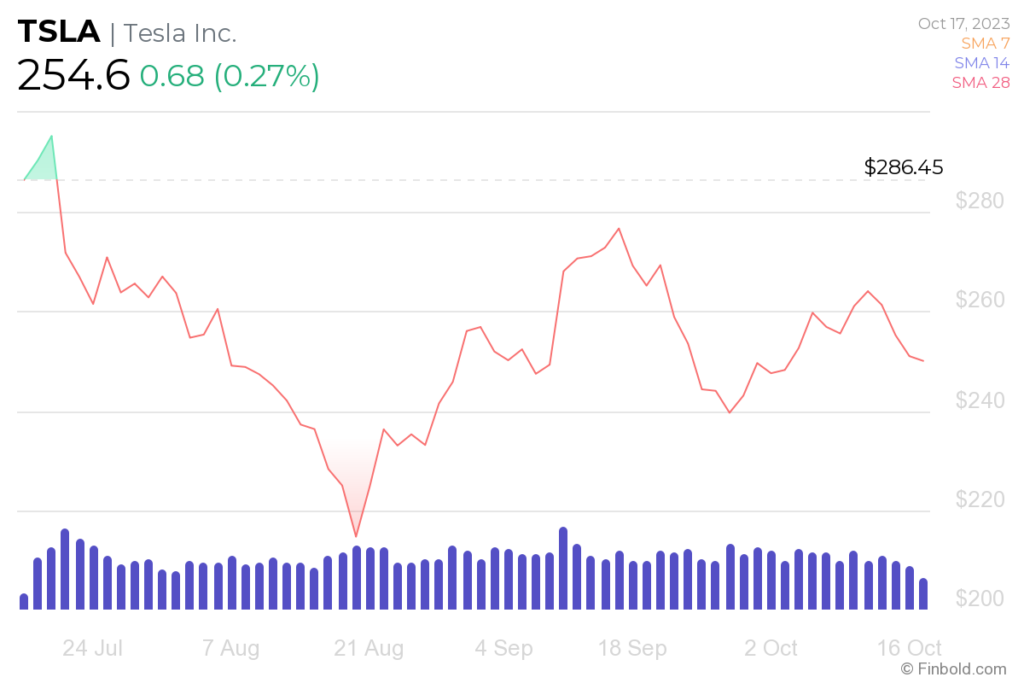Screen dimensions: 1024x683
Task: Click the 7 Aug x-axis label
Action: (x=231, y=648)
